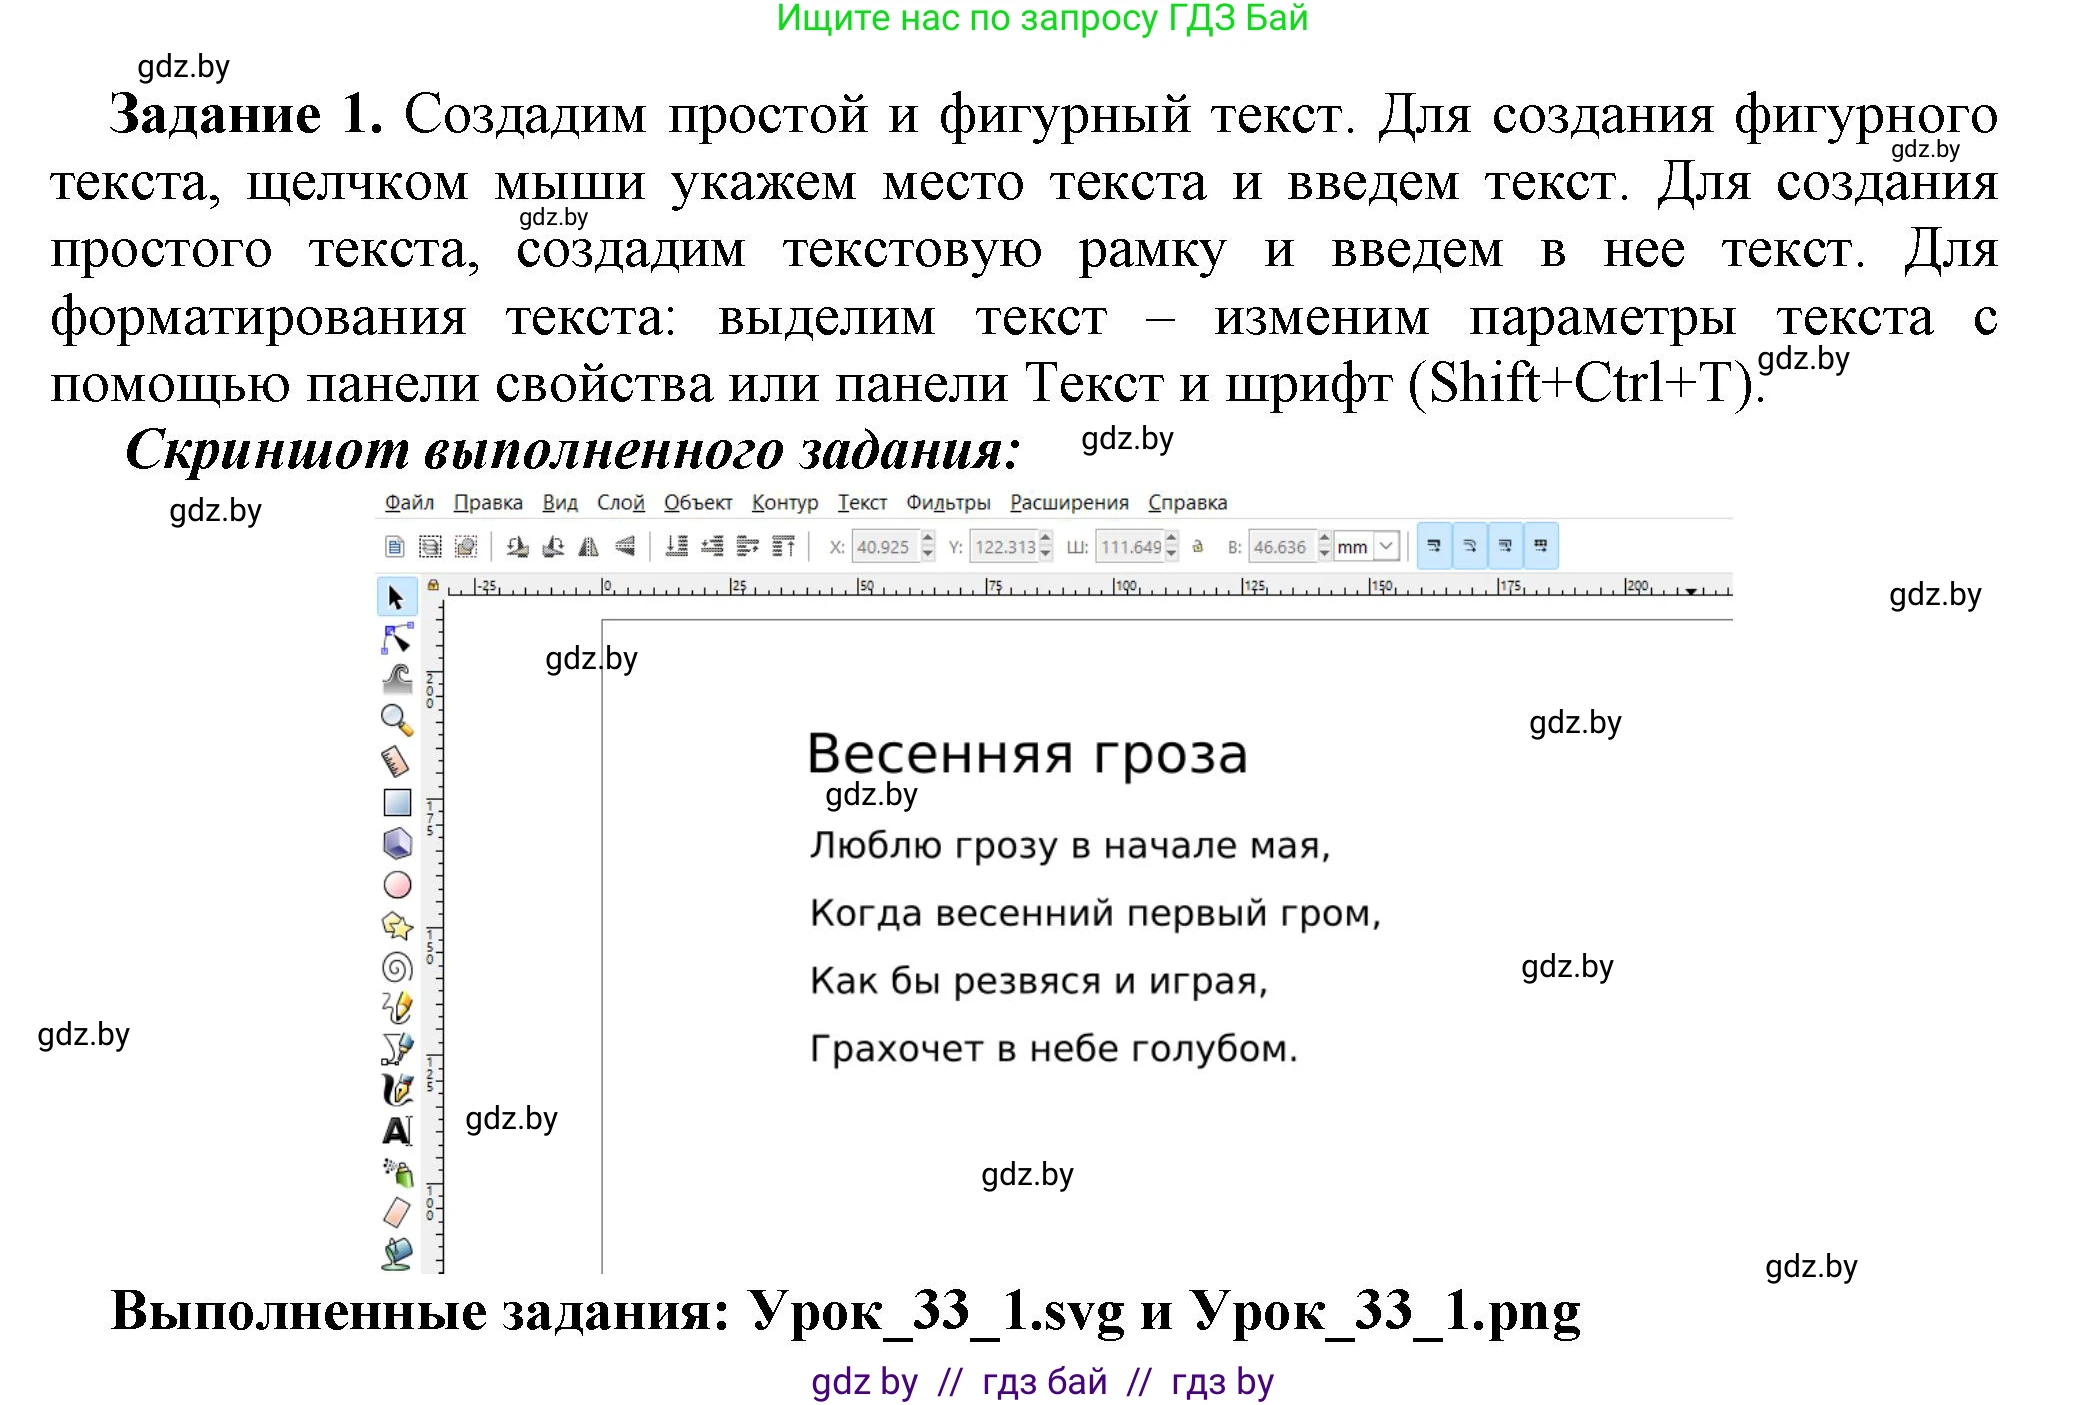
Task: Choose the Text tool
Action: (x=395, y=1128)
